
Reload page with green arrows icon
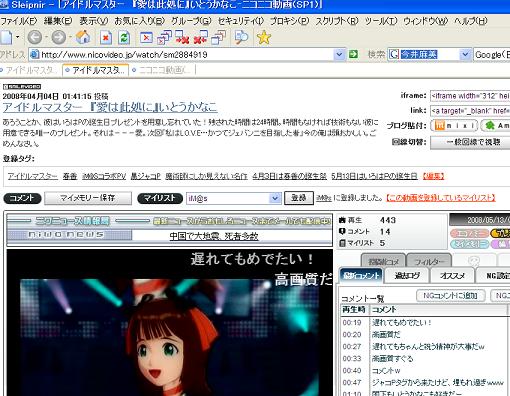(x=124, y=38)
